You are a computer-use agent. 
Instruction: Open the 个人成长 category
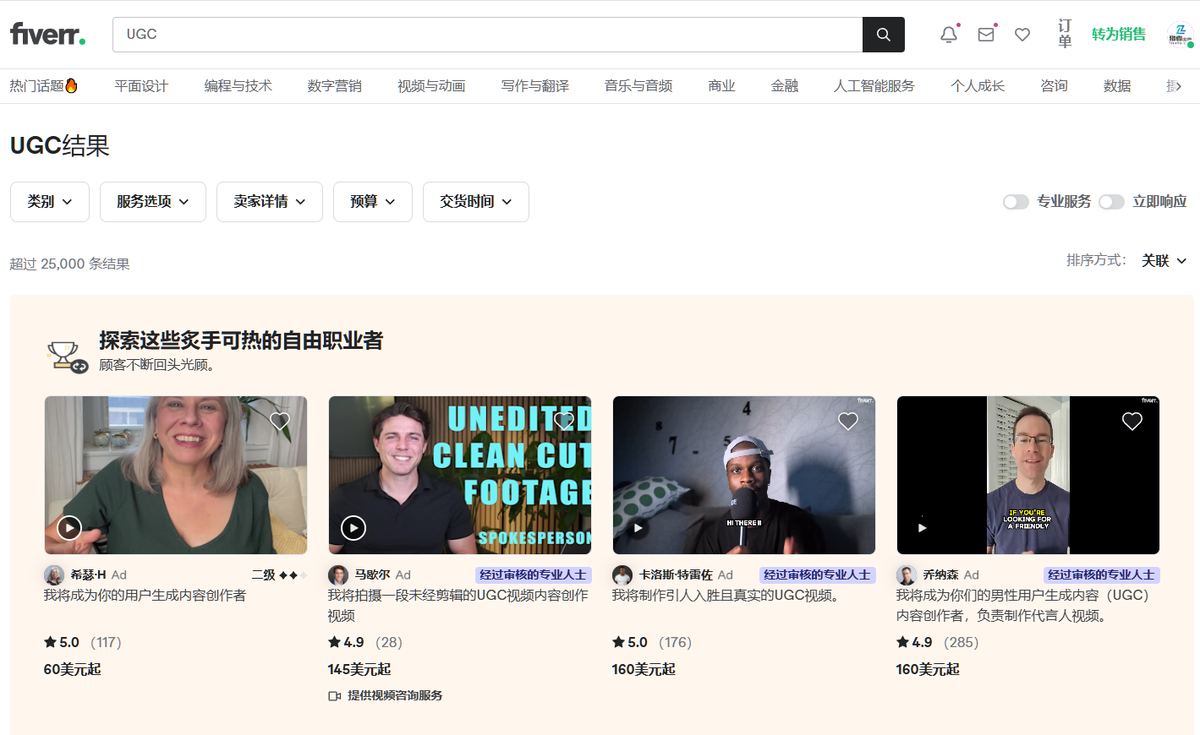(977, 86)
